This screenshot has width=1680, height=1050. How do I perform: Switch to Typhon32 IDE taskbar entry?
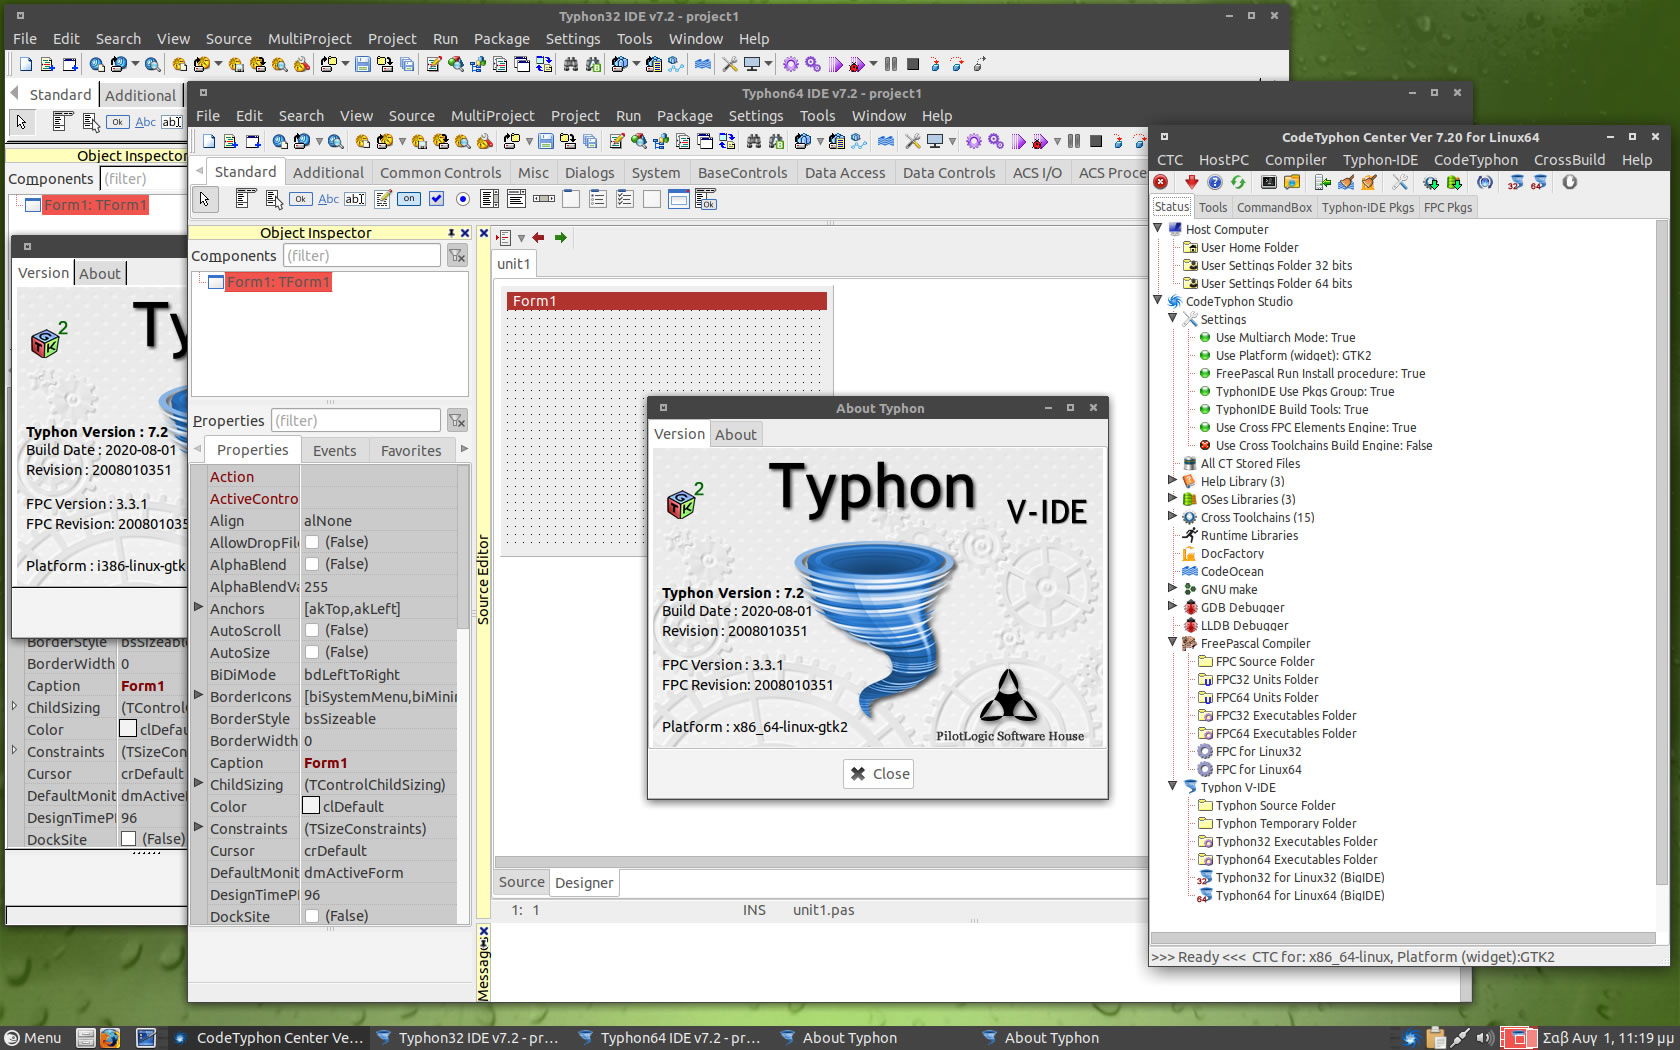tap(468, 1038)
